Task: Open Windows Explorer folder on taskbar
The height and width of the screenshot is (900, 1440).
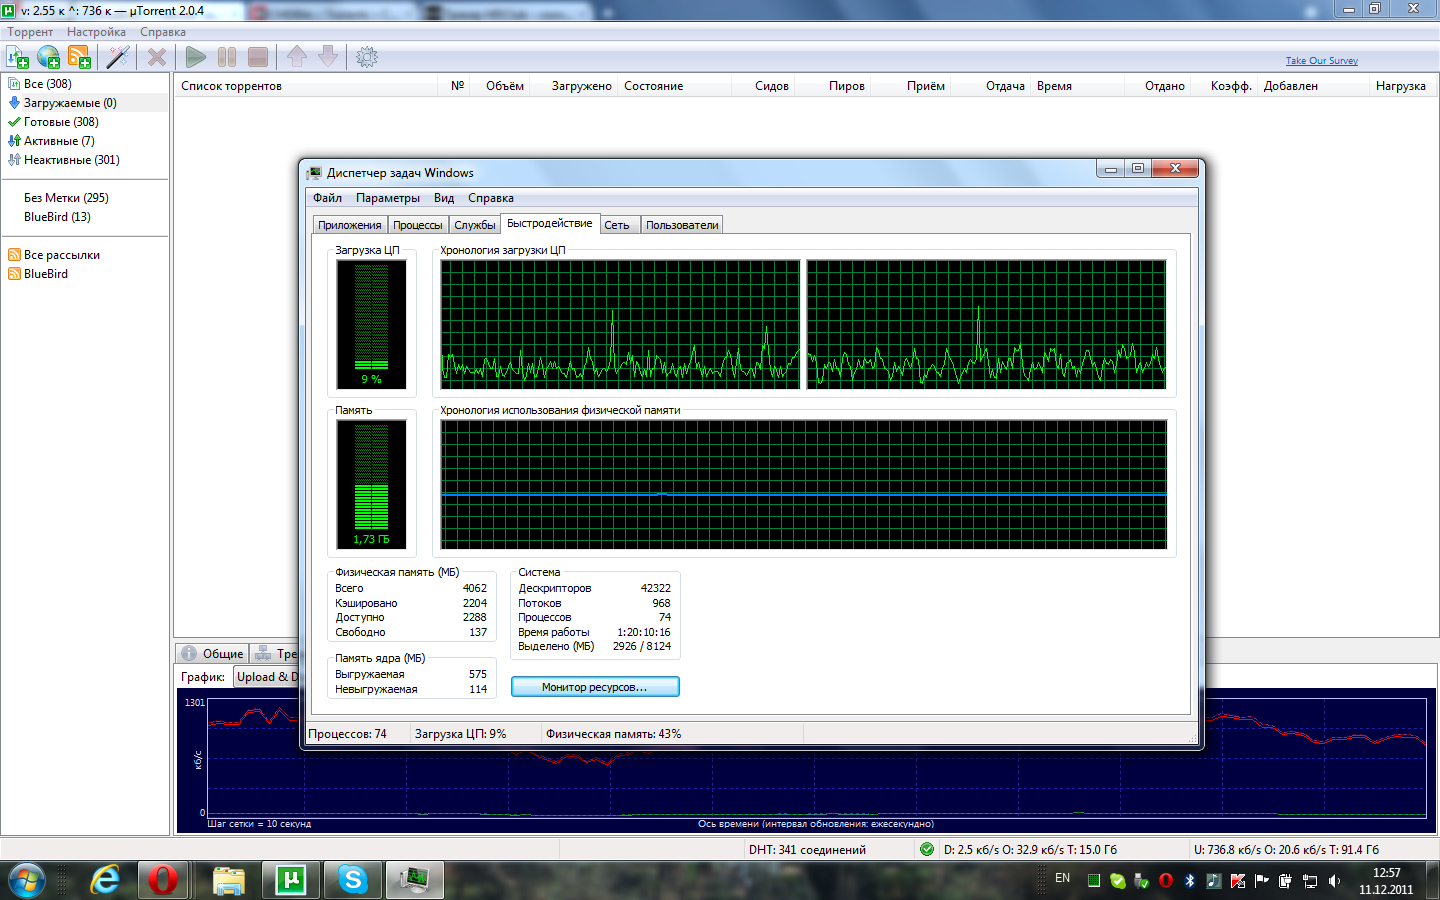Action: coord(229,880)
